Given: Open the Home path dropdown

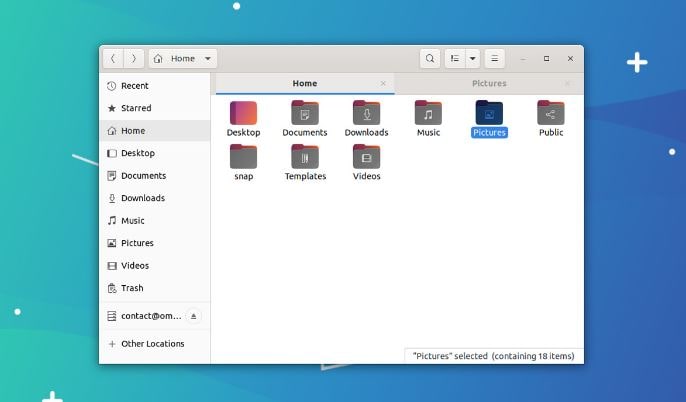Looking at the screenshot, I should coord(183,59).
